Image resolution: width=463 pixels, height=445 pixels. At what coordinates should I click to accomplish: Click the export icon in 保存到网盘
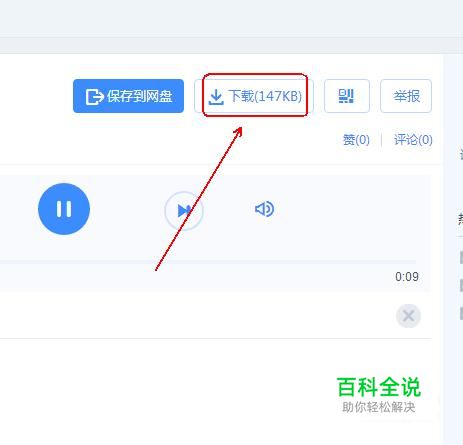point(94,97)
